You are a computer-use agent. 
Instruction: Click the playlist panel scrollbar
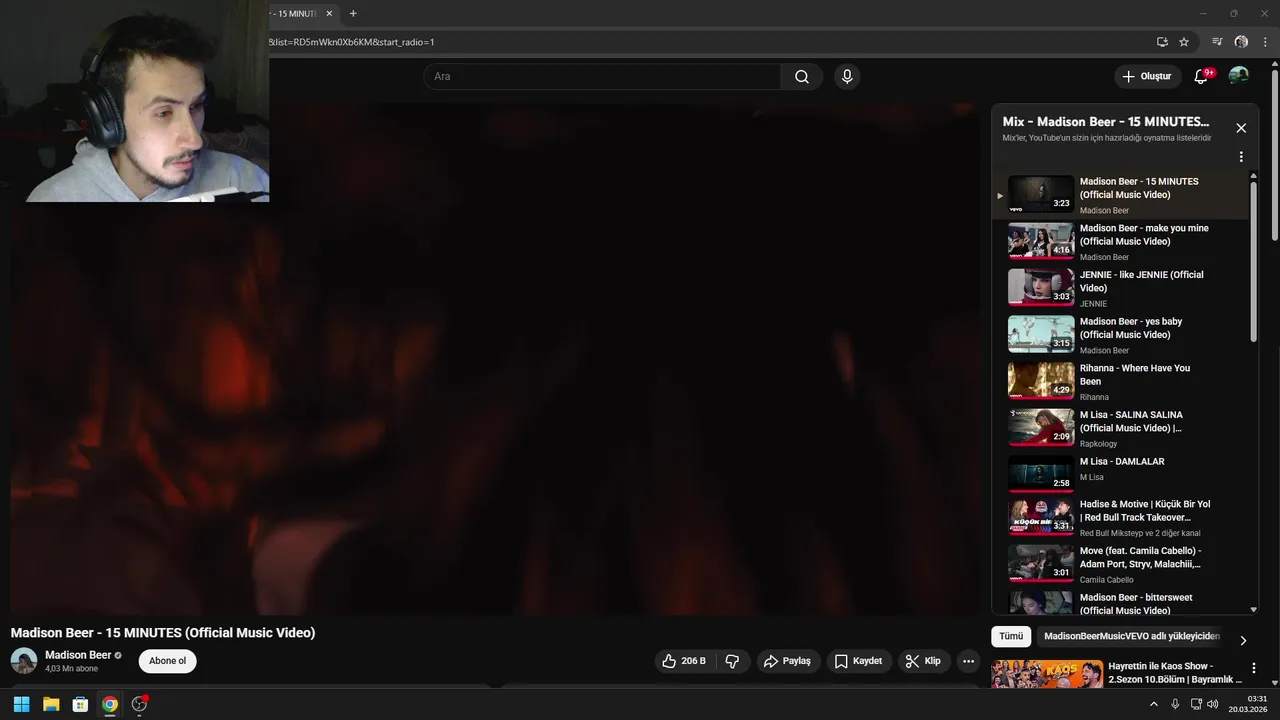[1254, 262]
